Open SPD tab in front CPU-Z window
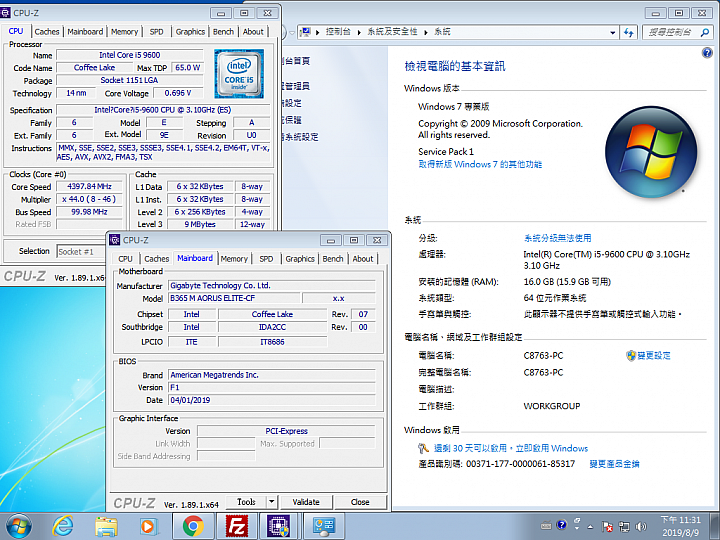Screen dimensions: 720x540 tap(266, 259)
